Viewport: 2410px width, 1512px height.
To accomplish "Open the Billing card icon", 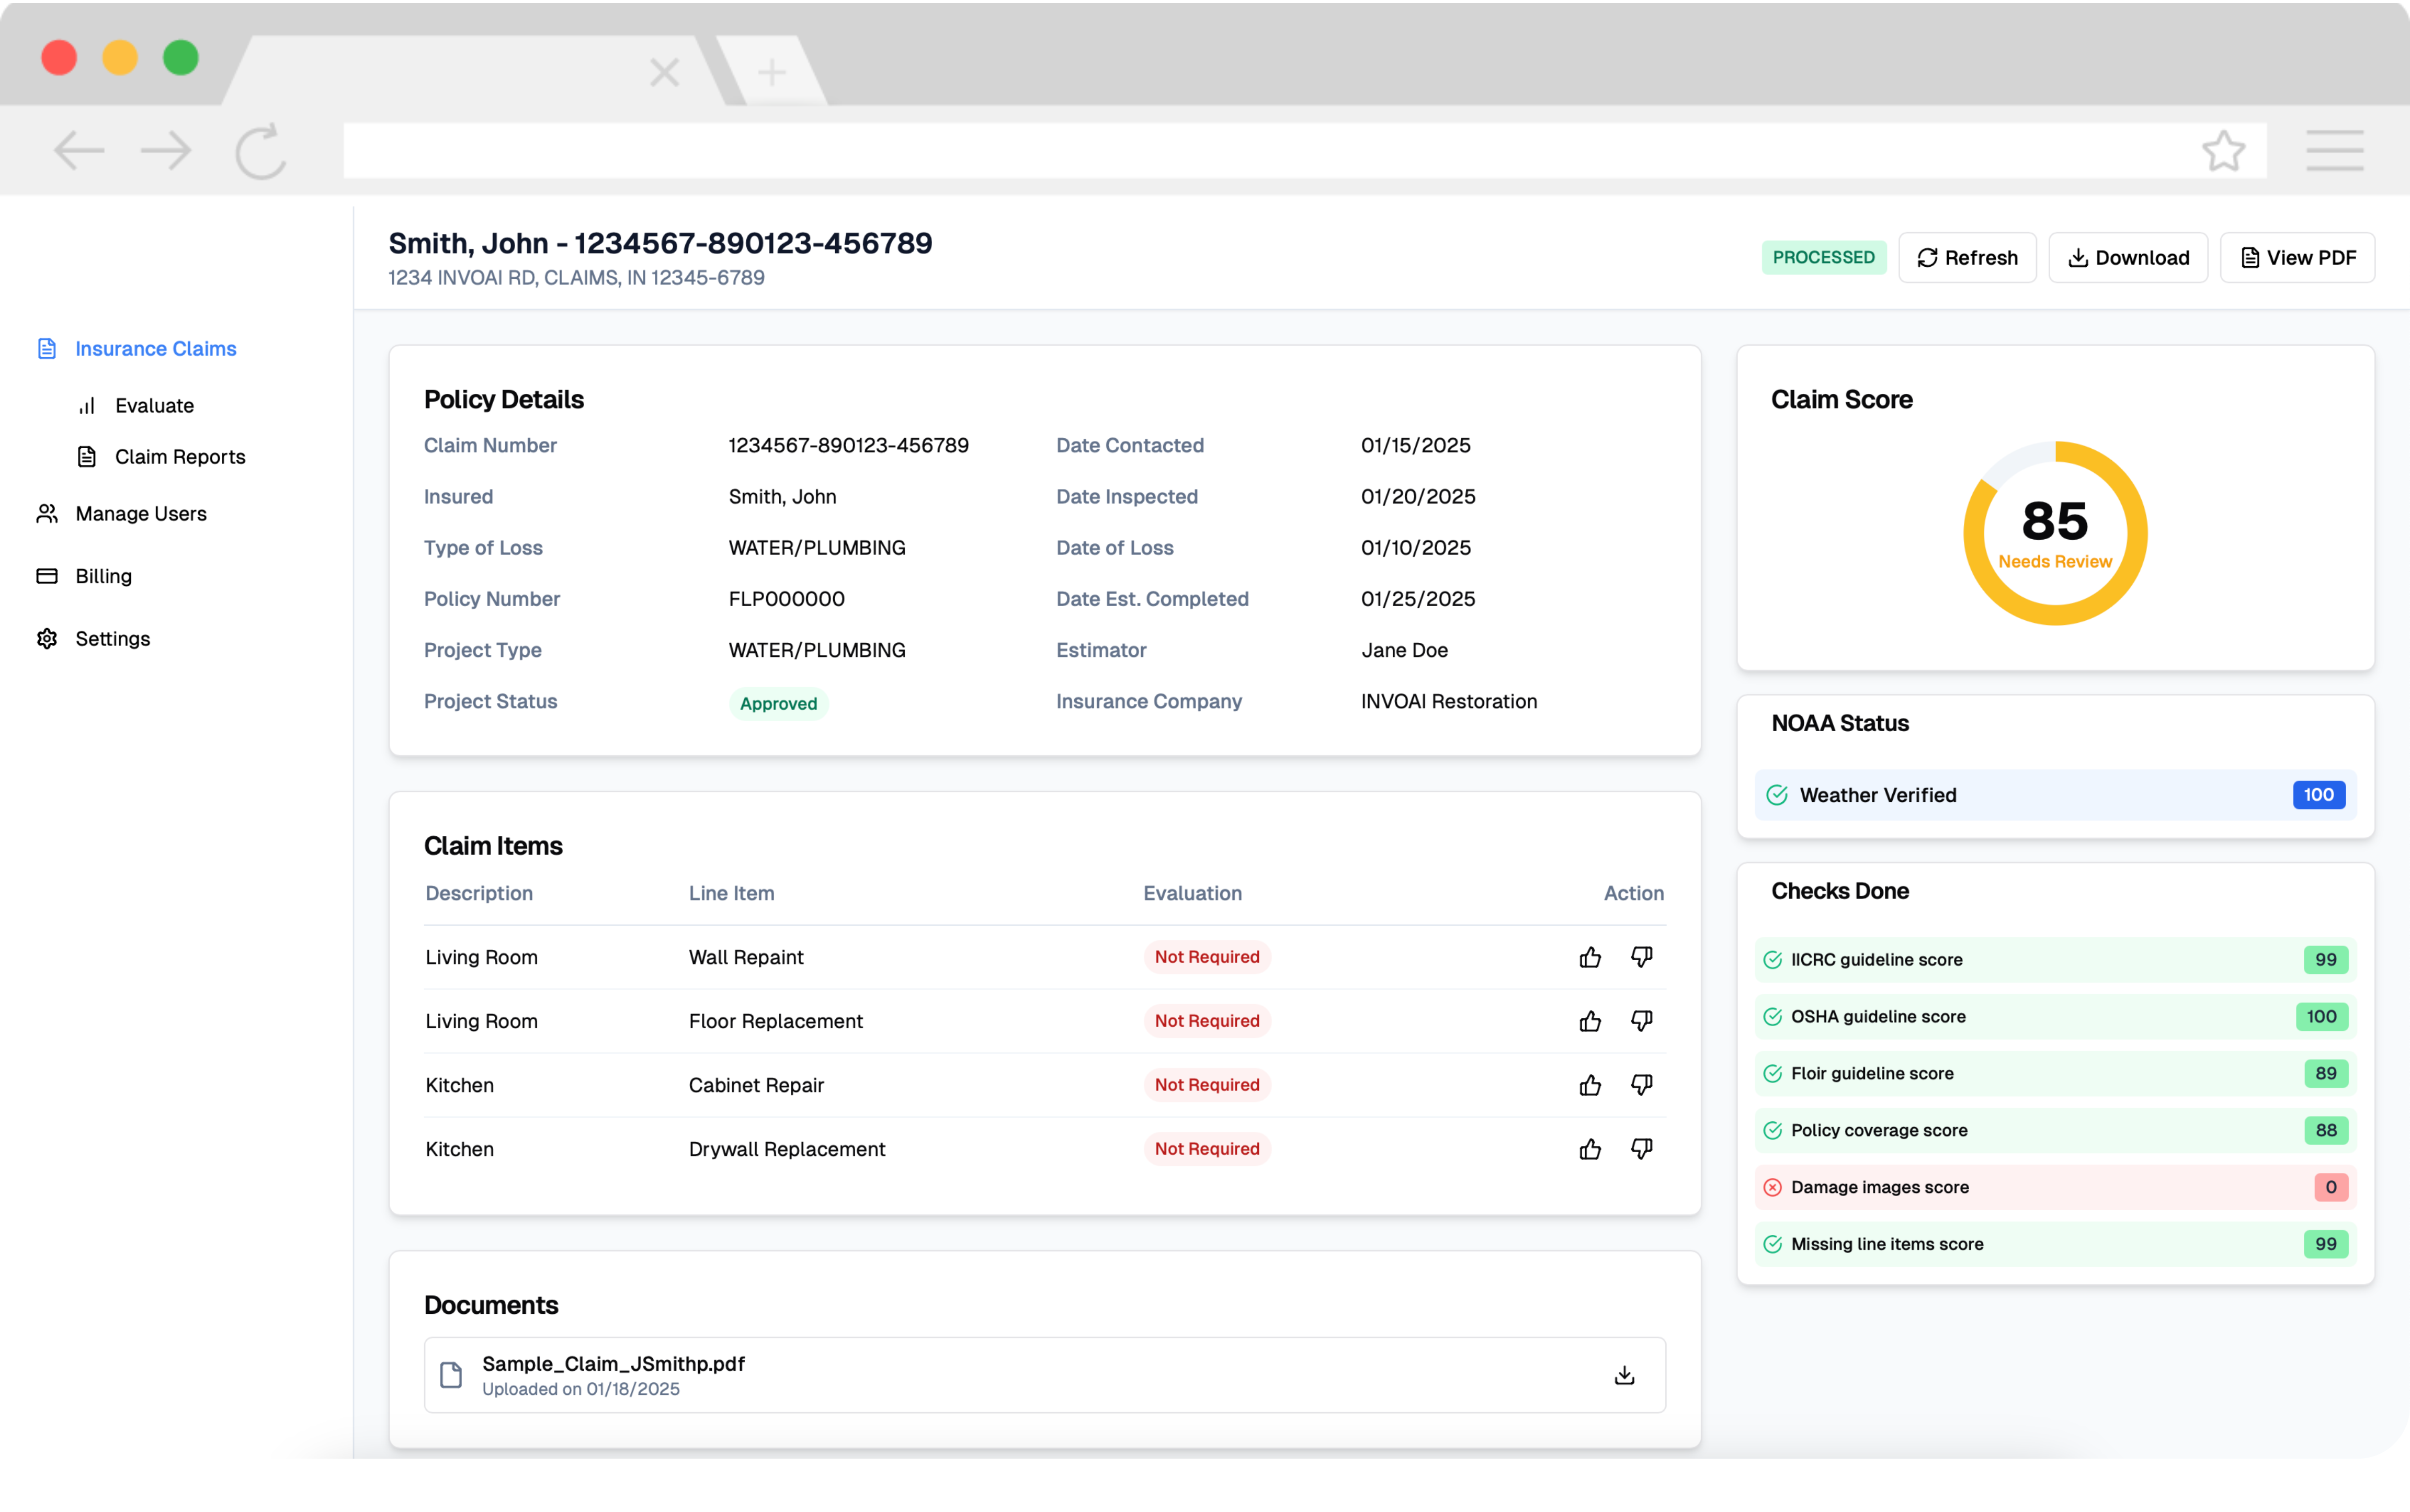I will pyautogui.click(x=46, y=576).
